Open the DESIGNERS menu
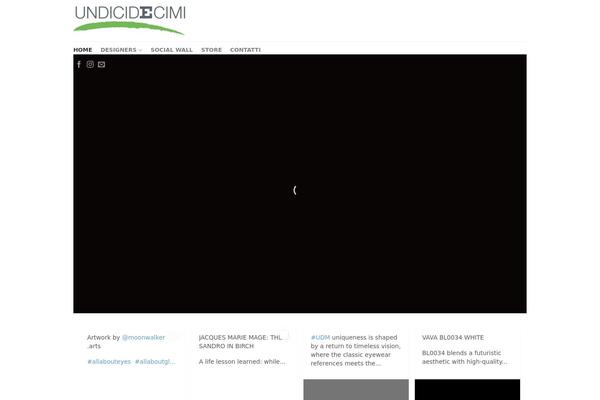 [x=118, y=50]
